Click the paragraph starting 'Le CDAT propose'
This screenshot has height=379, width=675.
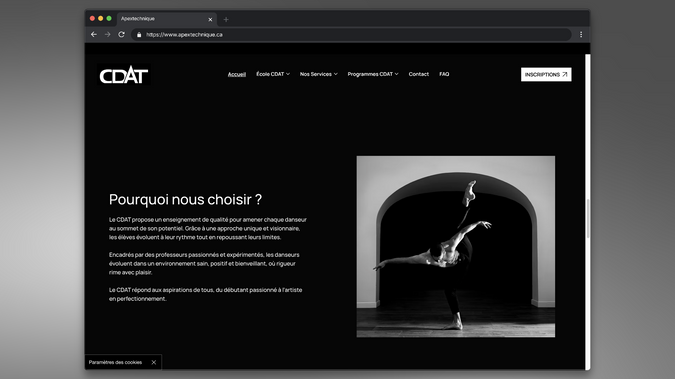click(x=208, y=228)
